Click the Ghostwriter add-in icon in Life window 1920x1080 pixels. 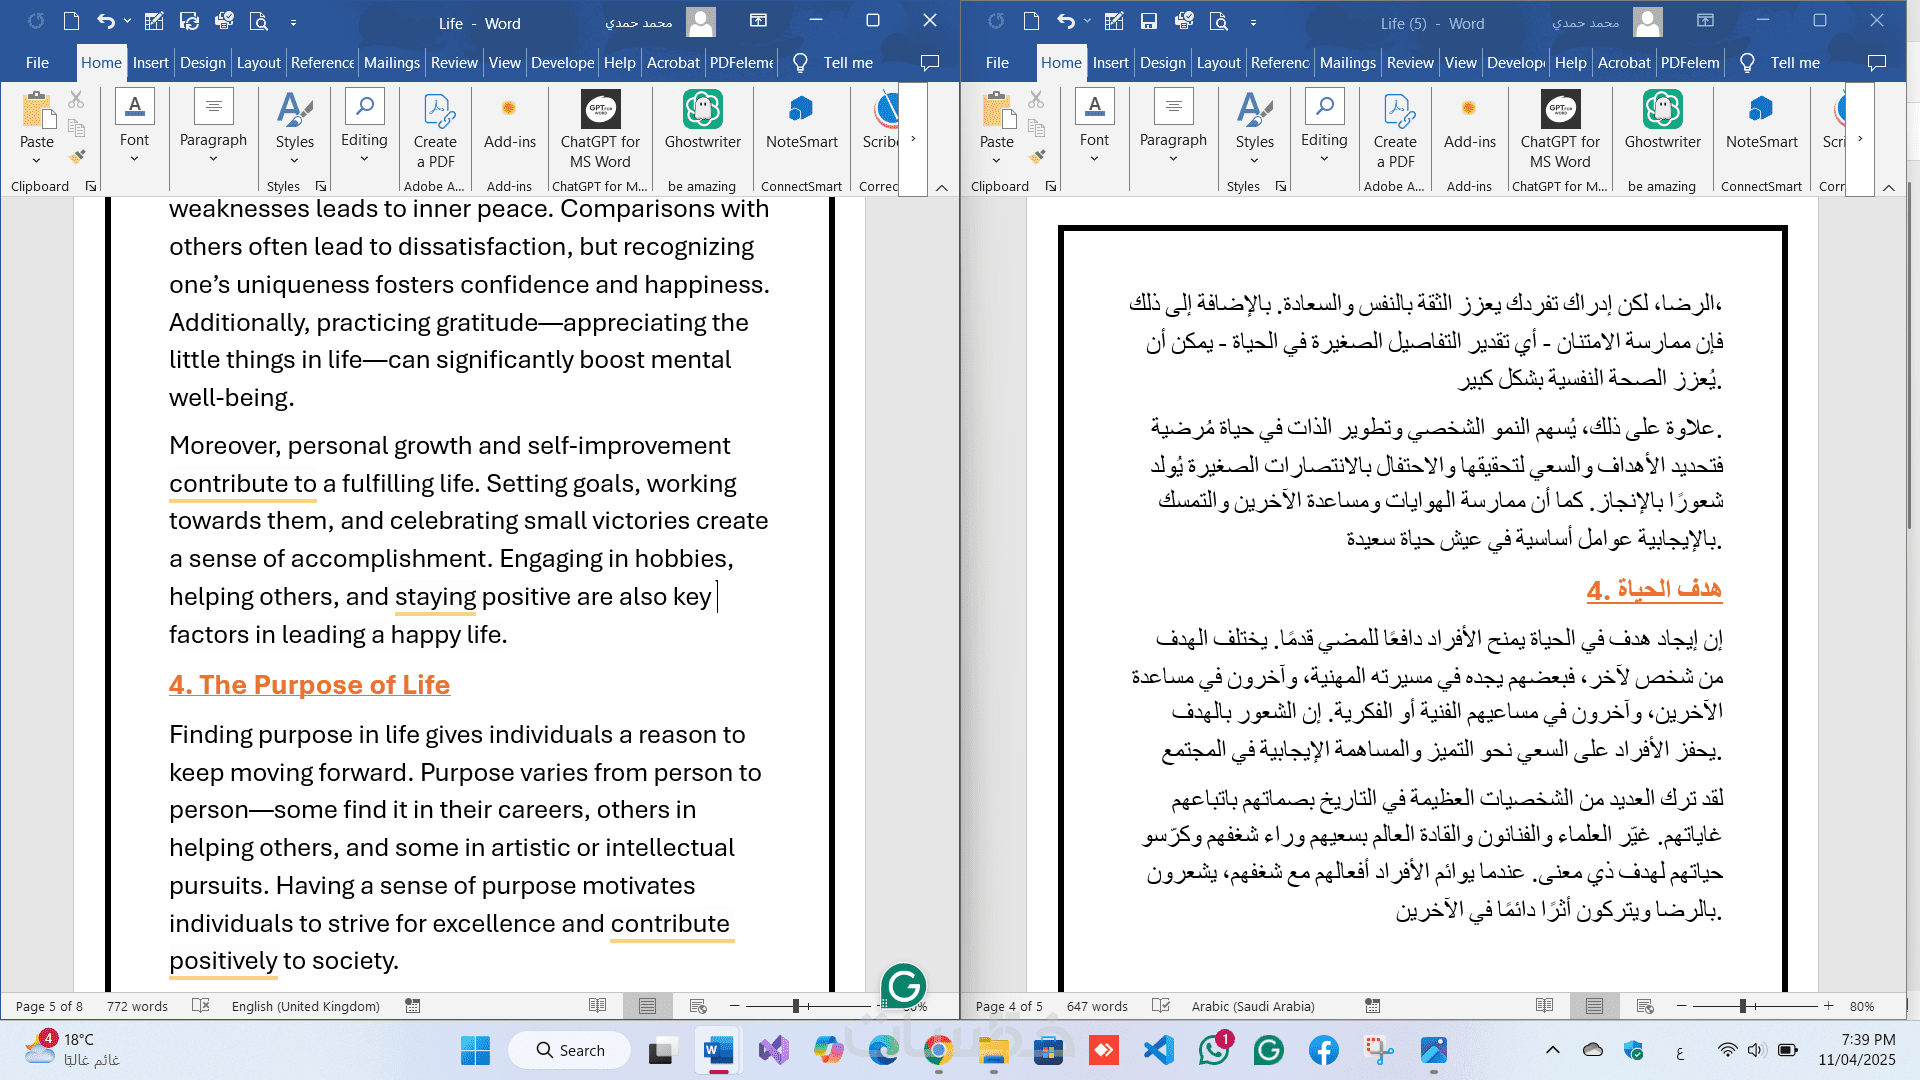tap(702, 110)
